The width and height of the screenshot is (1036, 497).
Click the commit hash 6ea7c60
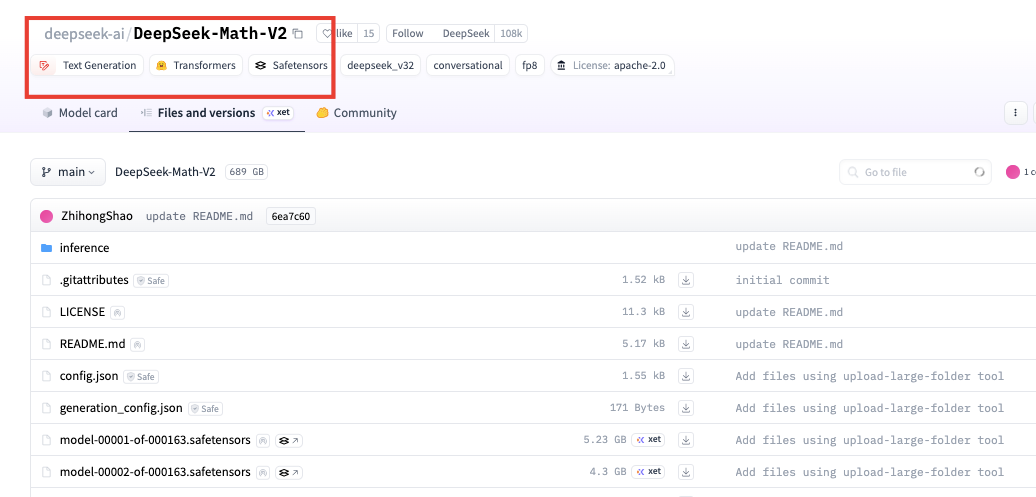click(290, 216)
